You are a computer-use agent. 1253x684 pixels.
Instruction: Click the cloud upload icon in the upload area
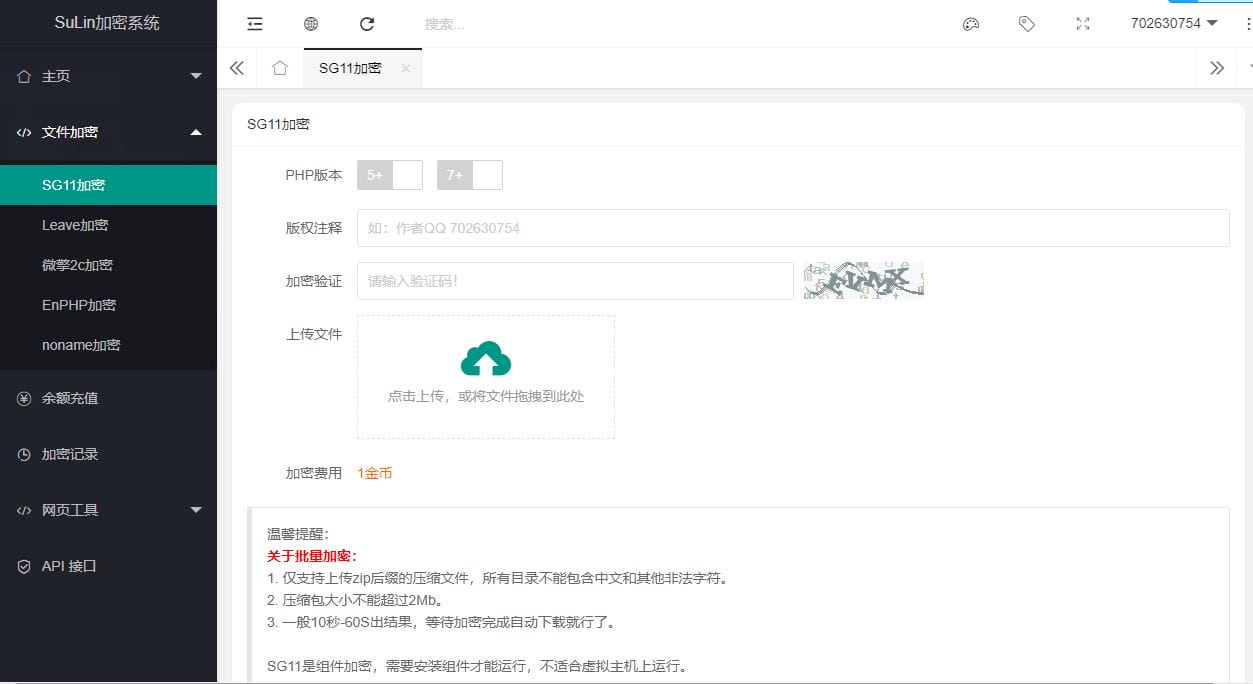tap(485, 357)
